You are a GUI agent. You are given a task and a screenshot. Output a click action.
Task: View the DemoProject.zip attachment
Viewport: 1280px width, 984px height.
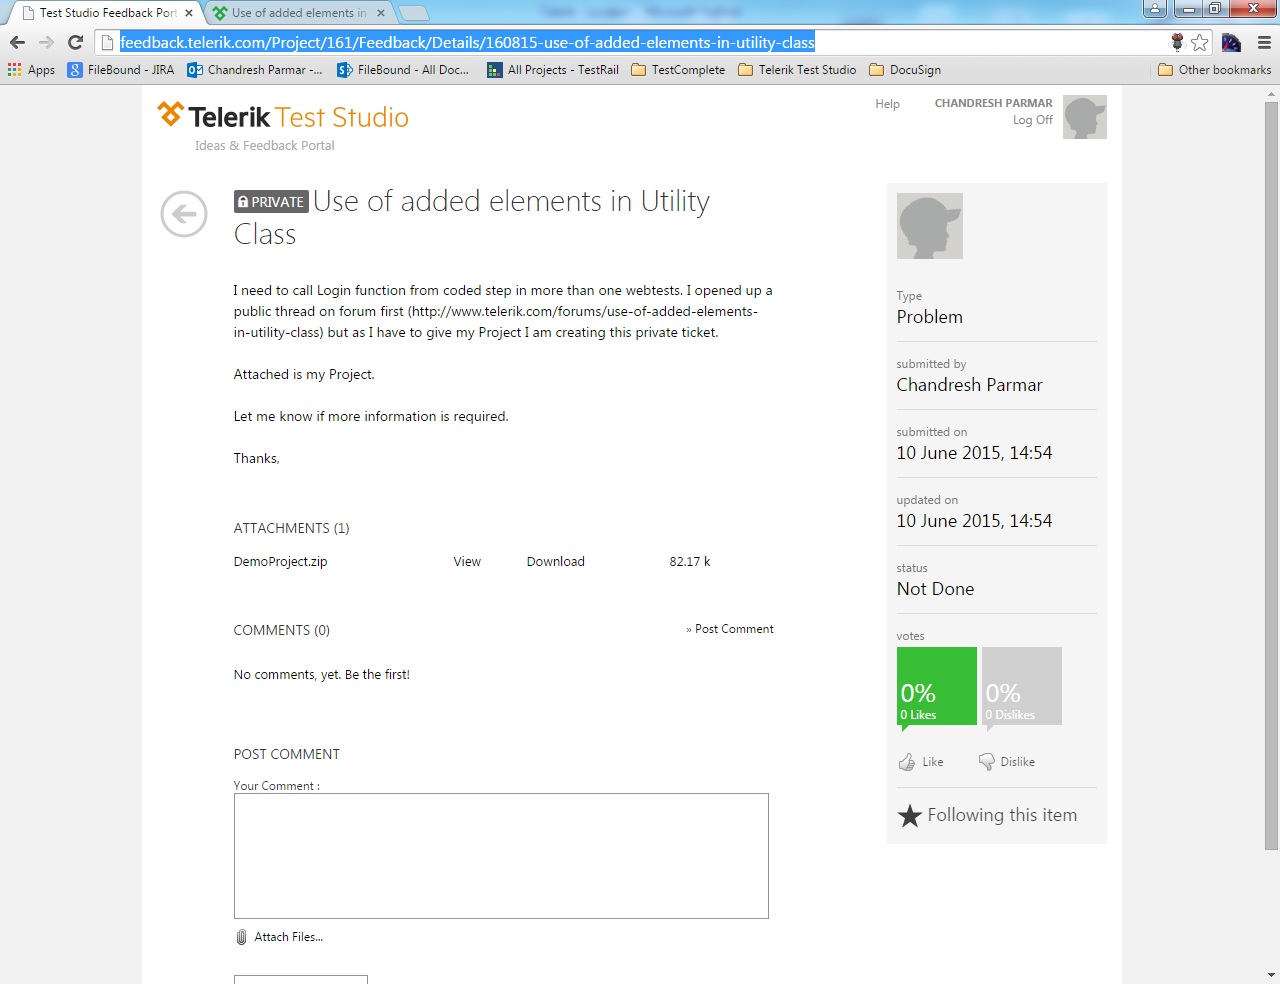pyautogui.click(x=467, y=562)
